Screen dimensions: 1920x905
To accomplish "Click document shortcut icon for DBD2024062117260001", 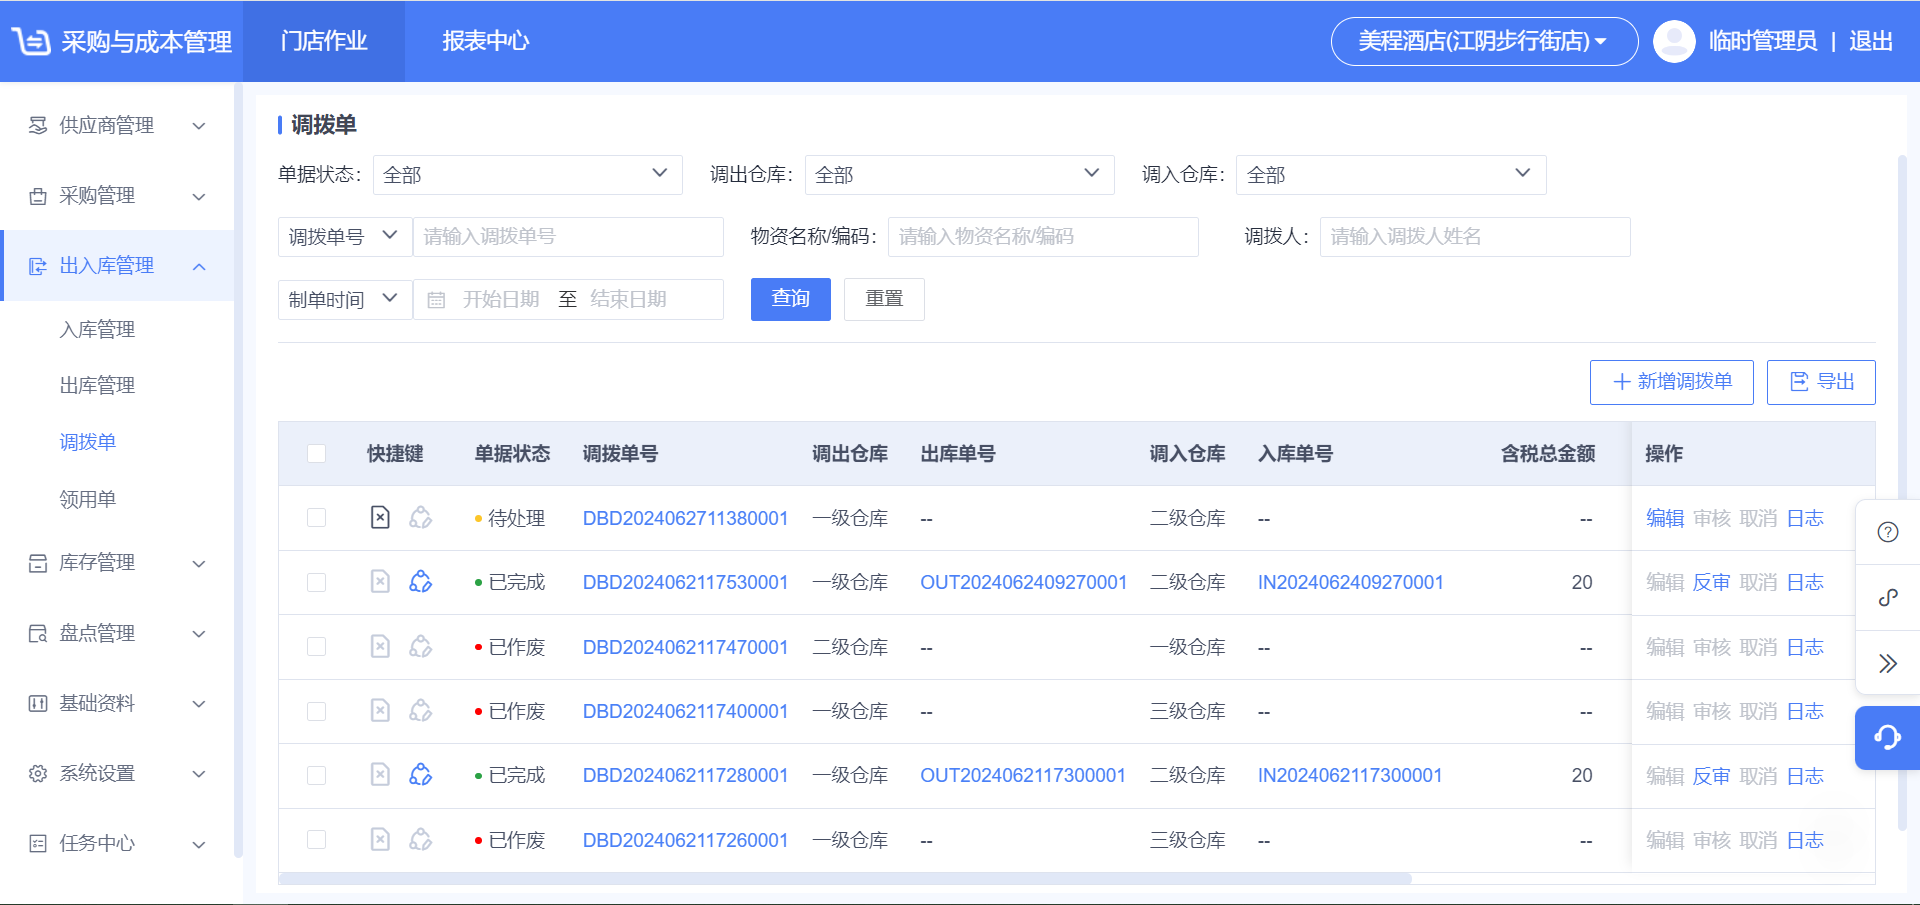I will (x=380, y=839).
